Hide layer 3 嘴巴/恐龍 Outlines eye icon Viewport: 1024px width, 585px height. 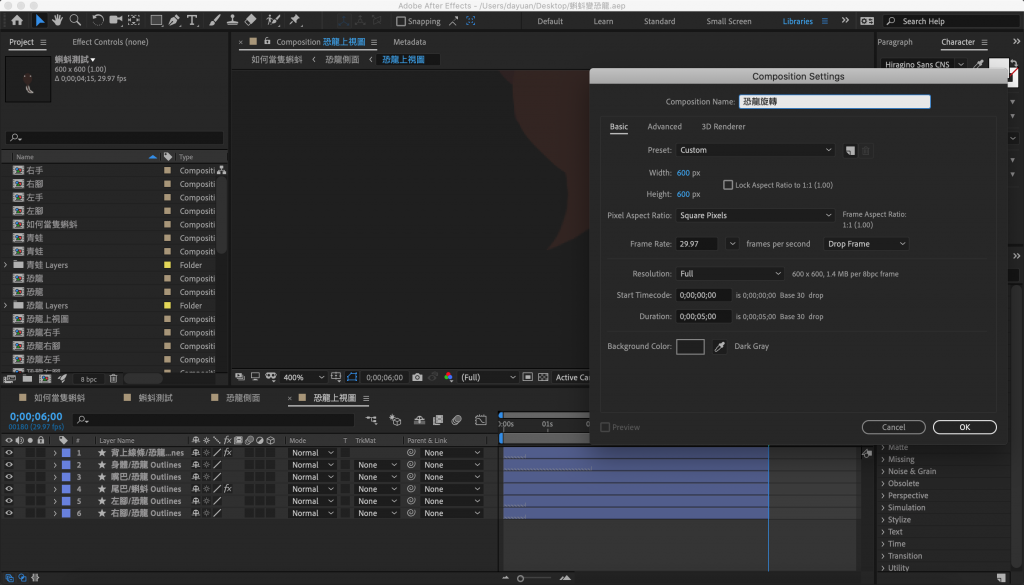tap(9, 477)
